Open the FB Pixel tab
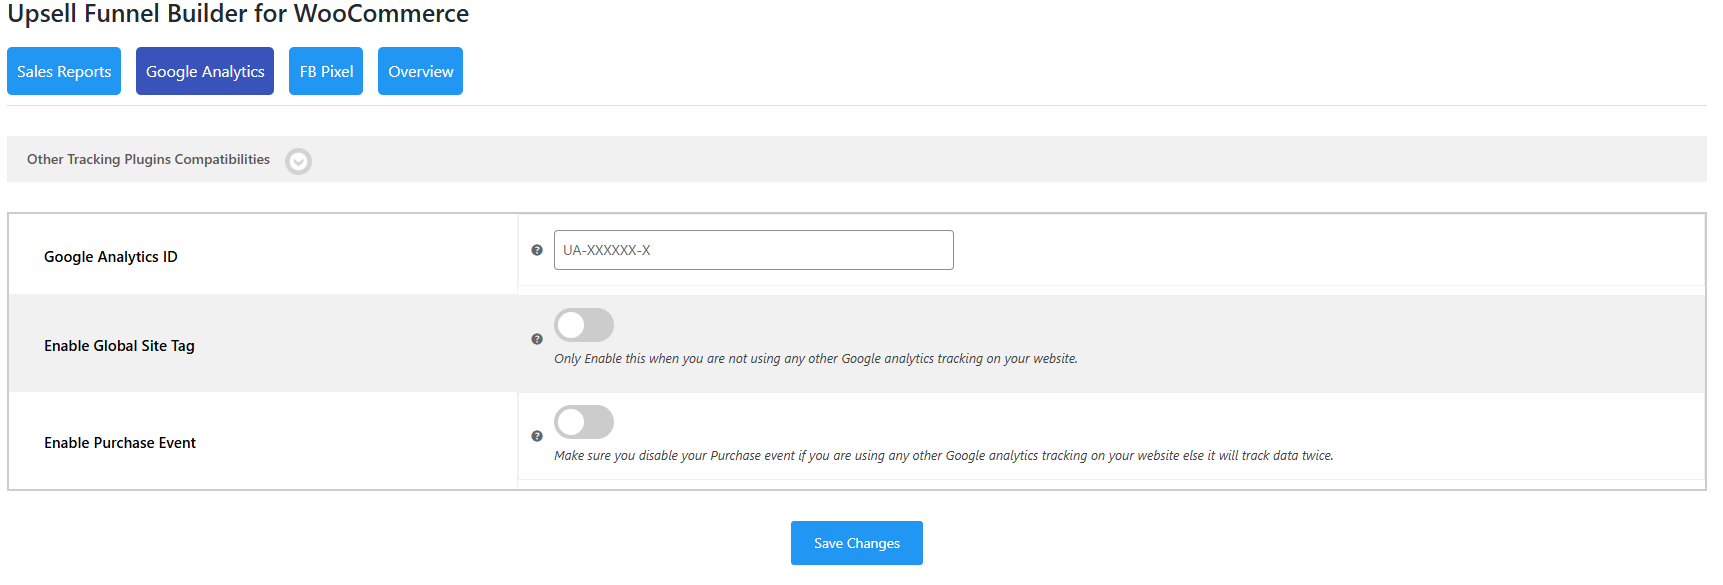This screenshot has width=1723, height=585. (326, 71)
